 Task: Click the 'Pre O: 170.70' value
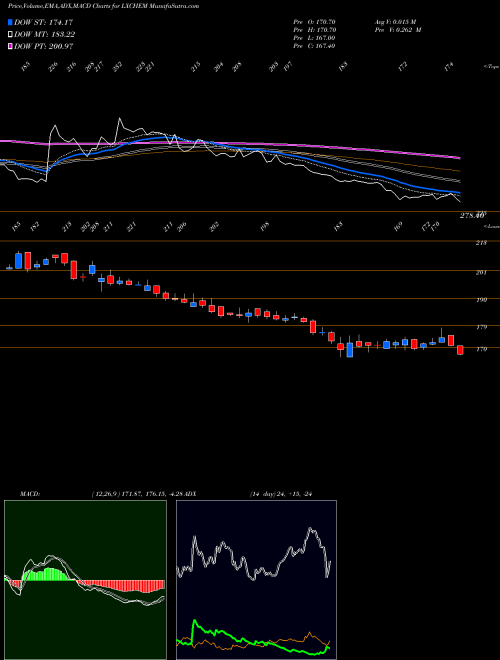[314, 22]
